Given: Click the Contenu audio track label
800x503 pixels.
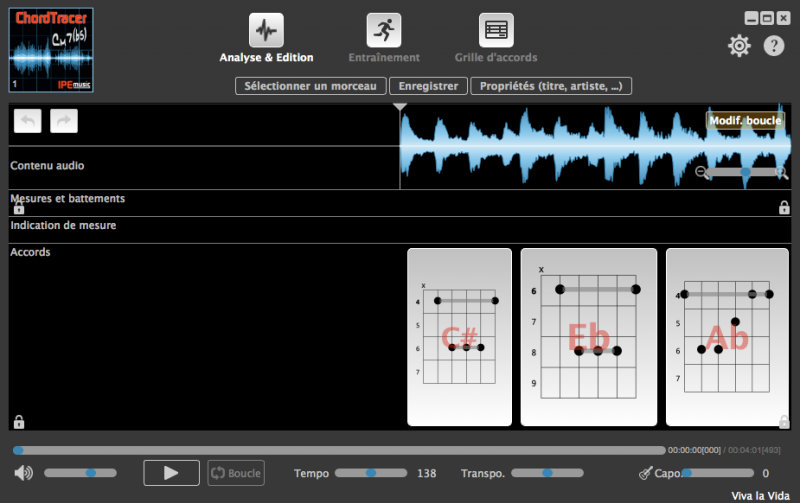Looking at the screenshot, I should [x=47, y=165].
